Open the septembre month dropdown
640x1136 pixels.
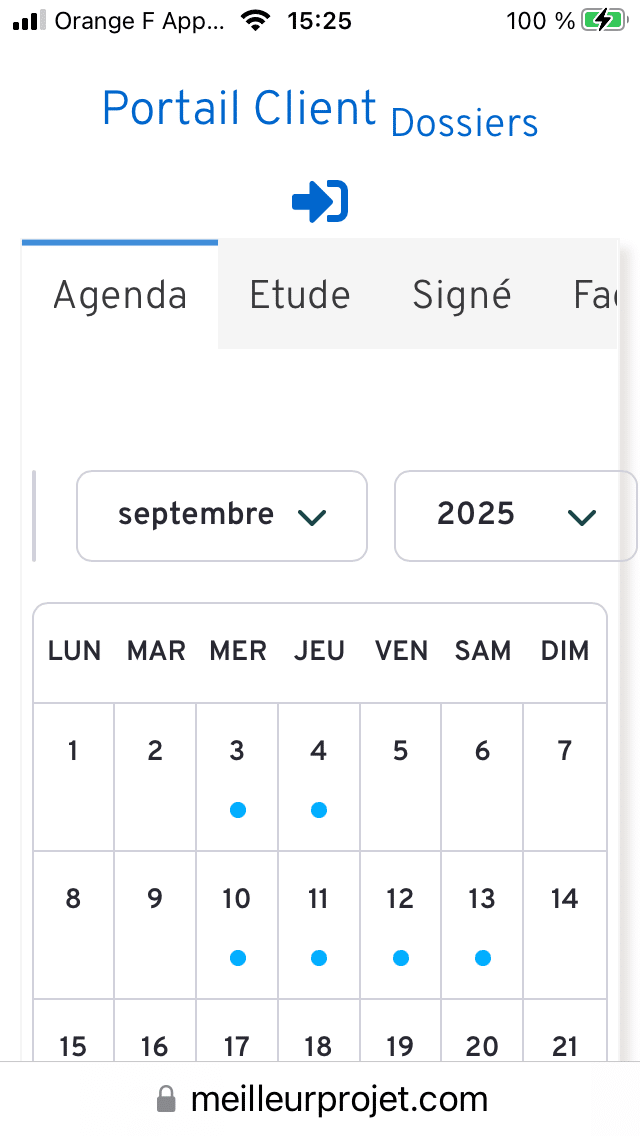(222, 515)
